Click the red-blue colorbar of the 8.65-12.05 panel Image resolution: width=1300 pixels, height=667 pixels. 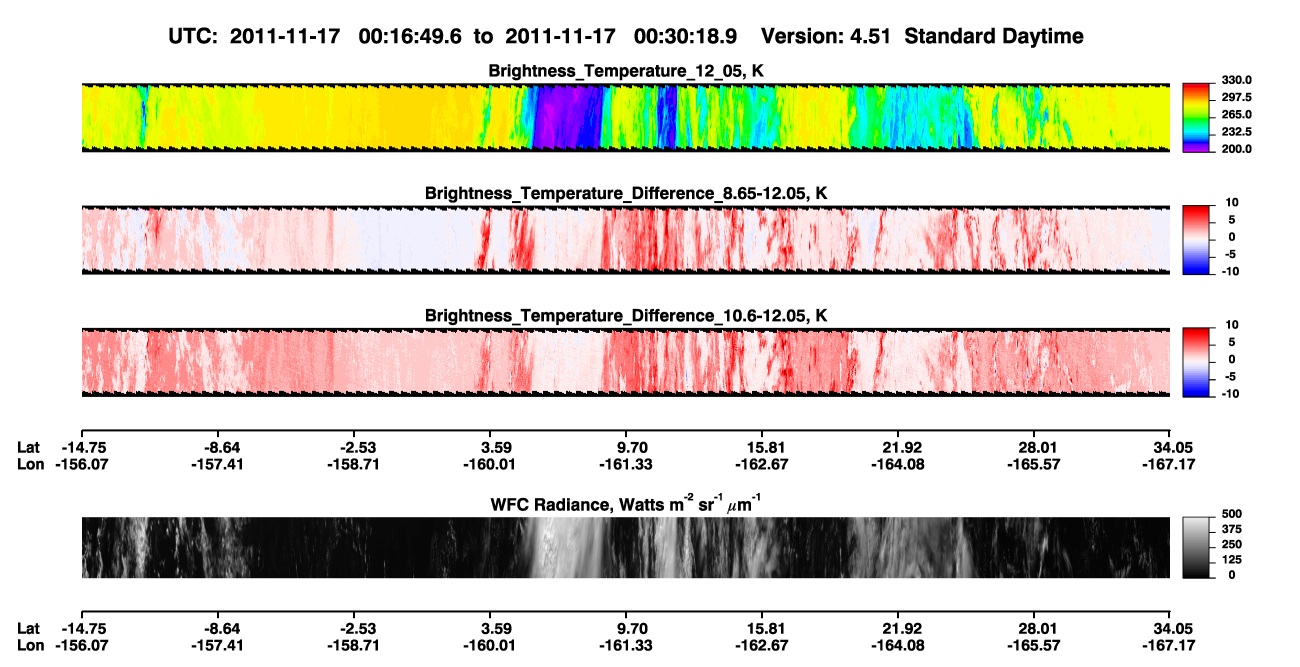pyautogui.click(x=1196, y=239)
